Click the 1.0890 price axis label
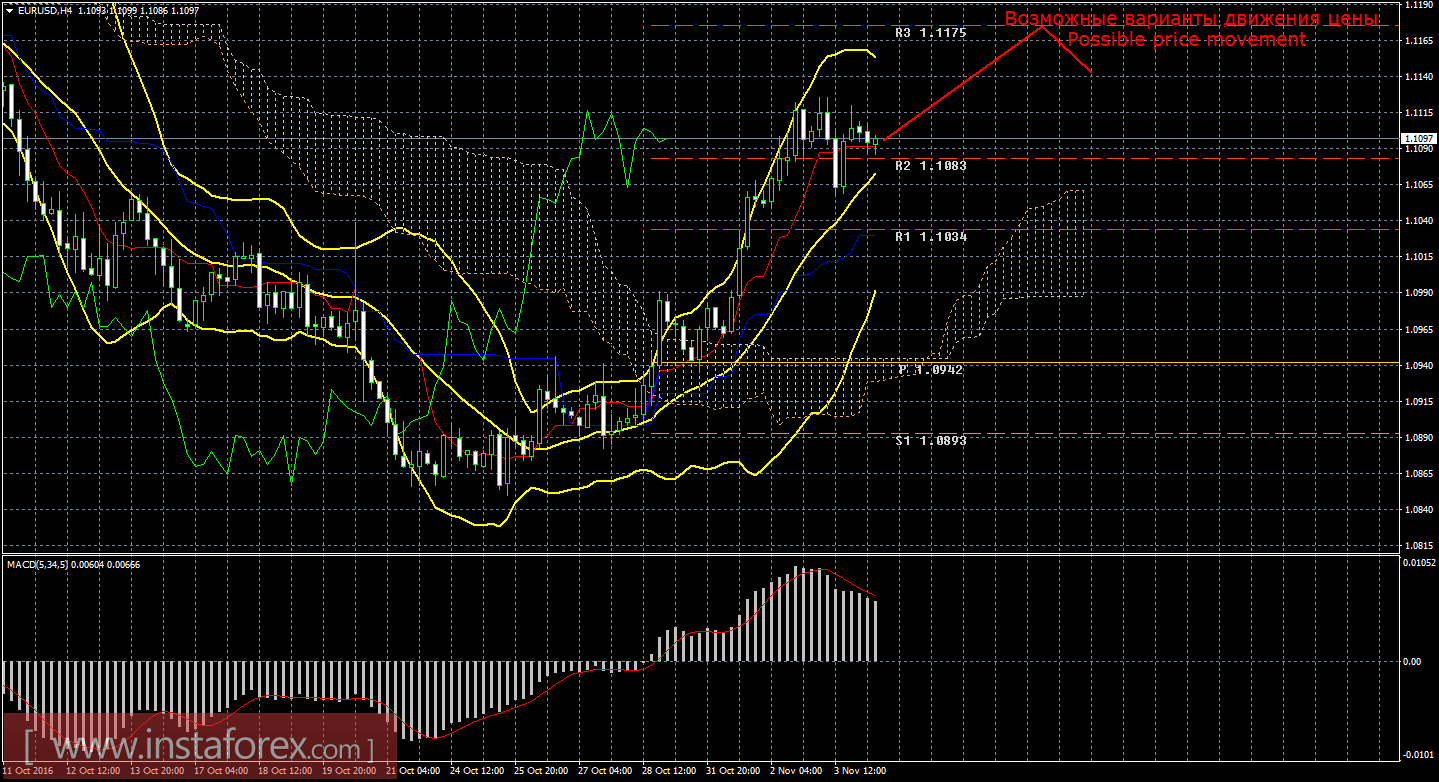The height and width of the screenshot is (782, 1439). tap(1419, 438)
